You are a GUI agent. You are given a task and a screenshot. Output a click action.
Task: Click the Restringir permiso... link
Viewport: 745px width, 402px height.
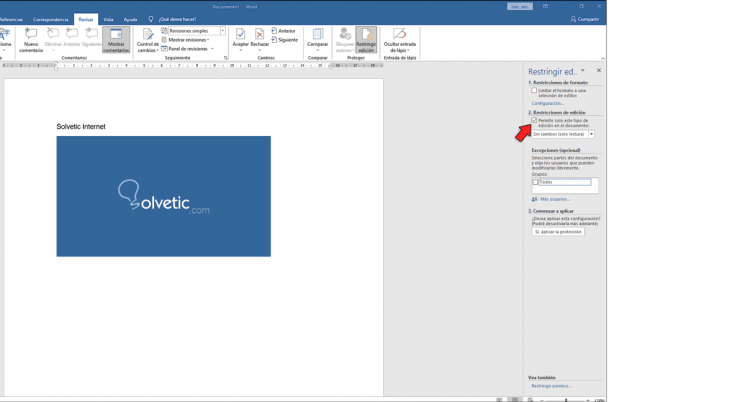[551, 386]
